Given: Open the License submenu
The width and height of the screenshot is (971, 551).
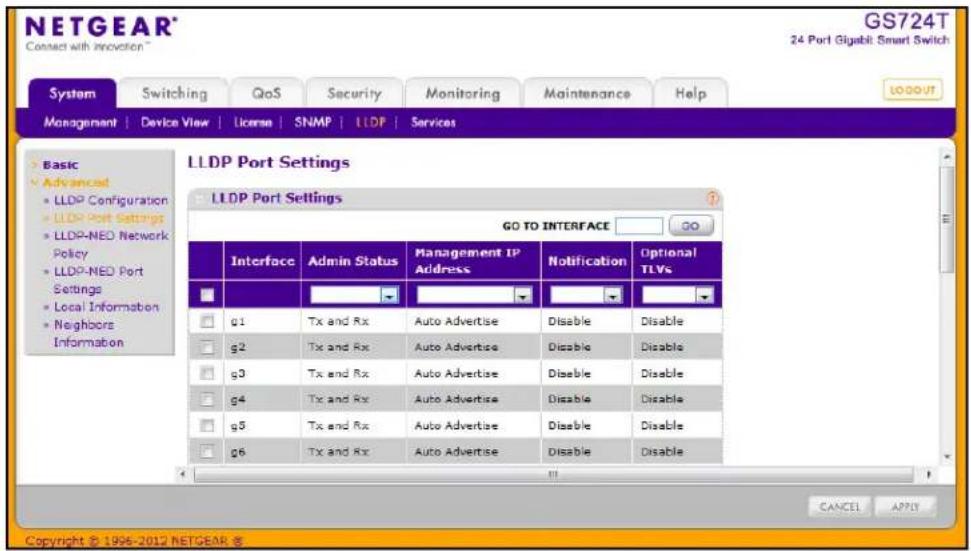Looking at the screenshot, I should point(253,123).
